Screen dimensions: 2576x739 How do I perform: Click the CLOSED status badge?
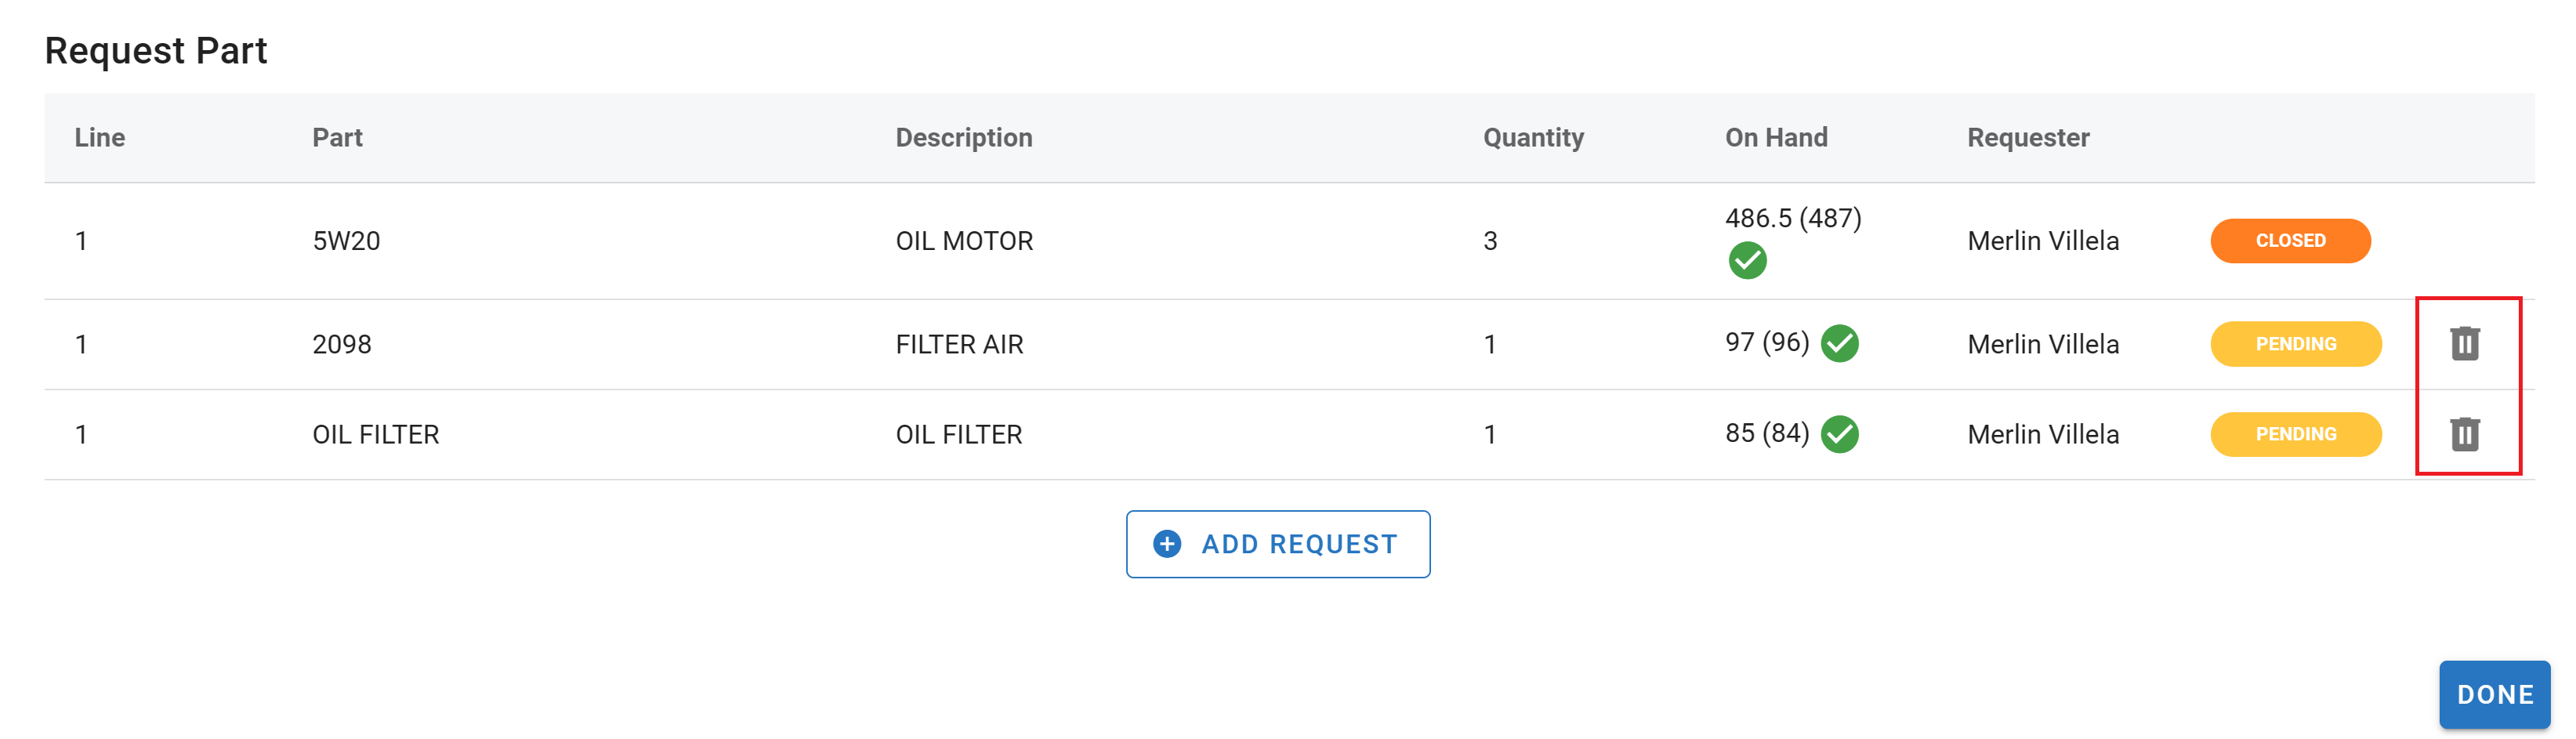2290,241
